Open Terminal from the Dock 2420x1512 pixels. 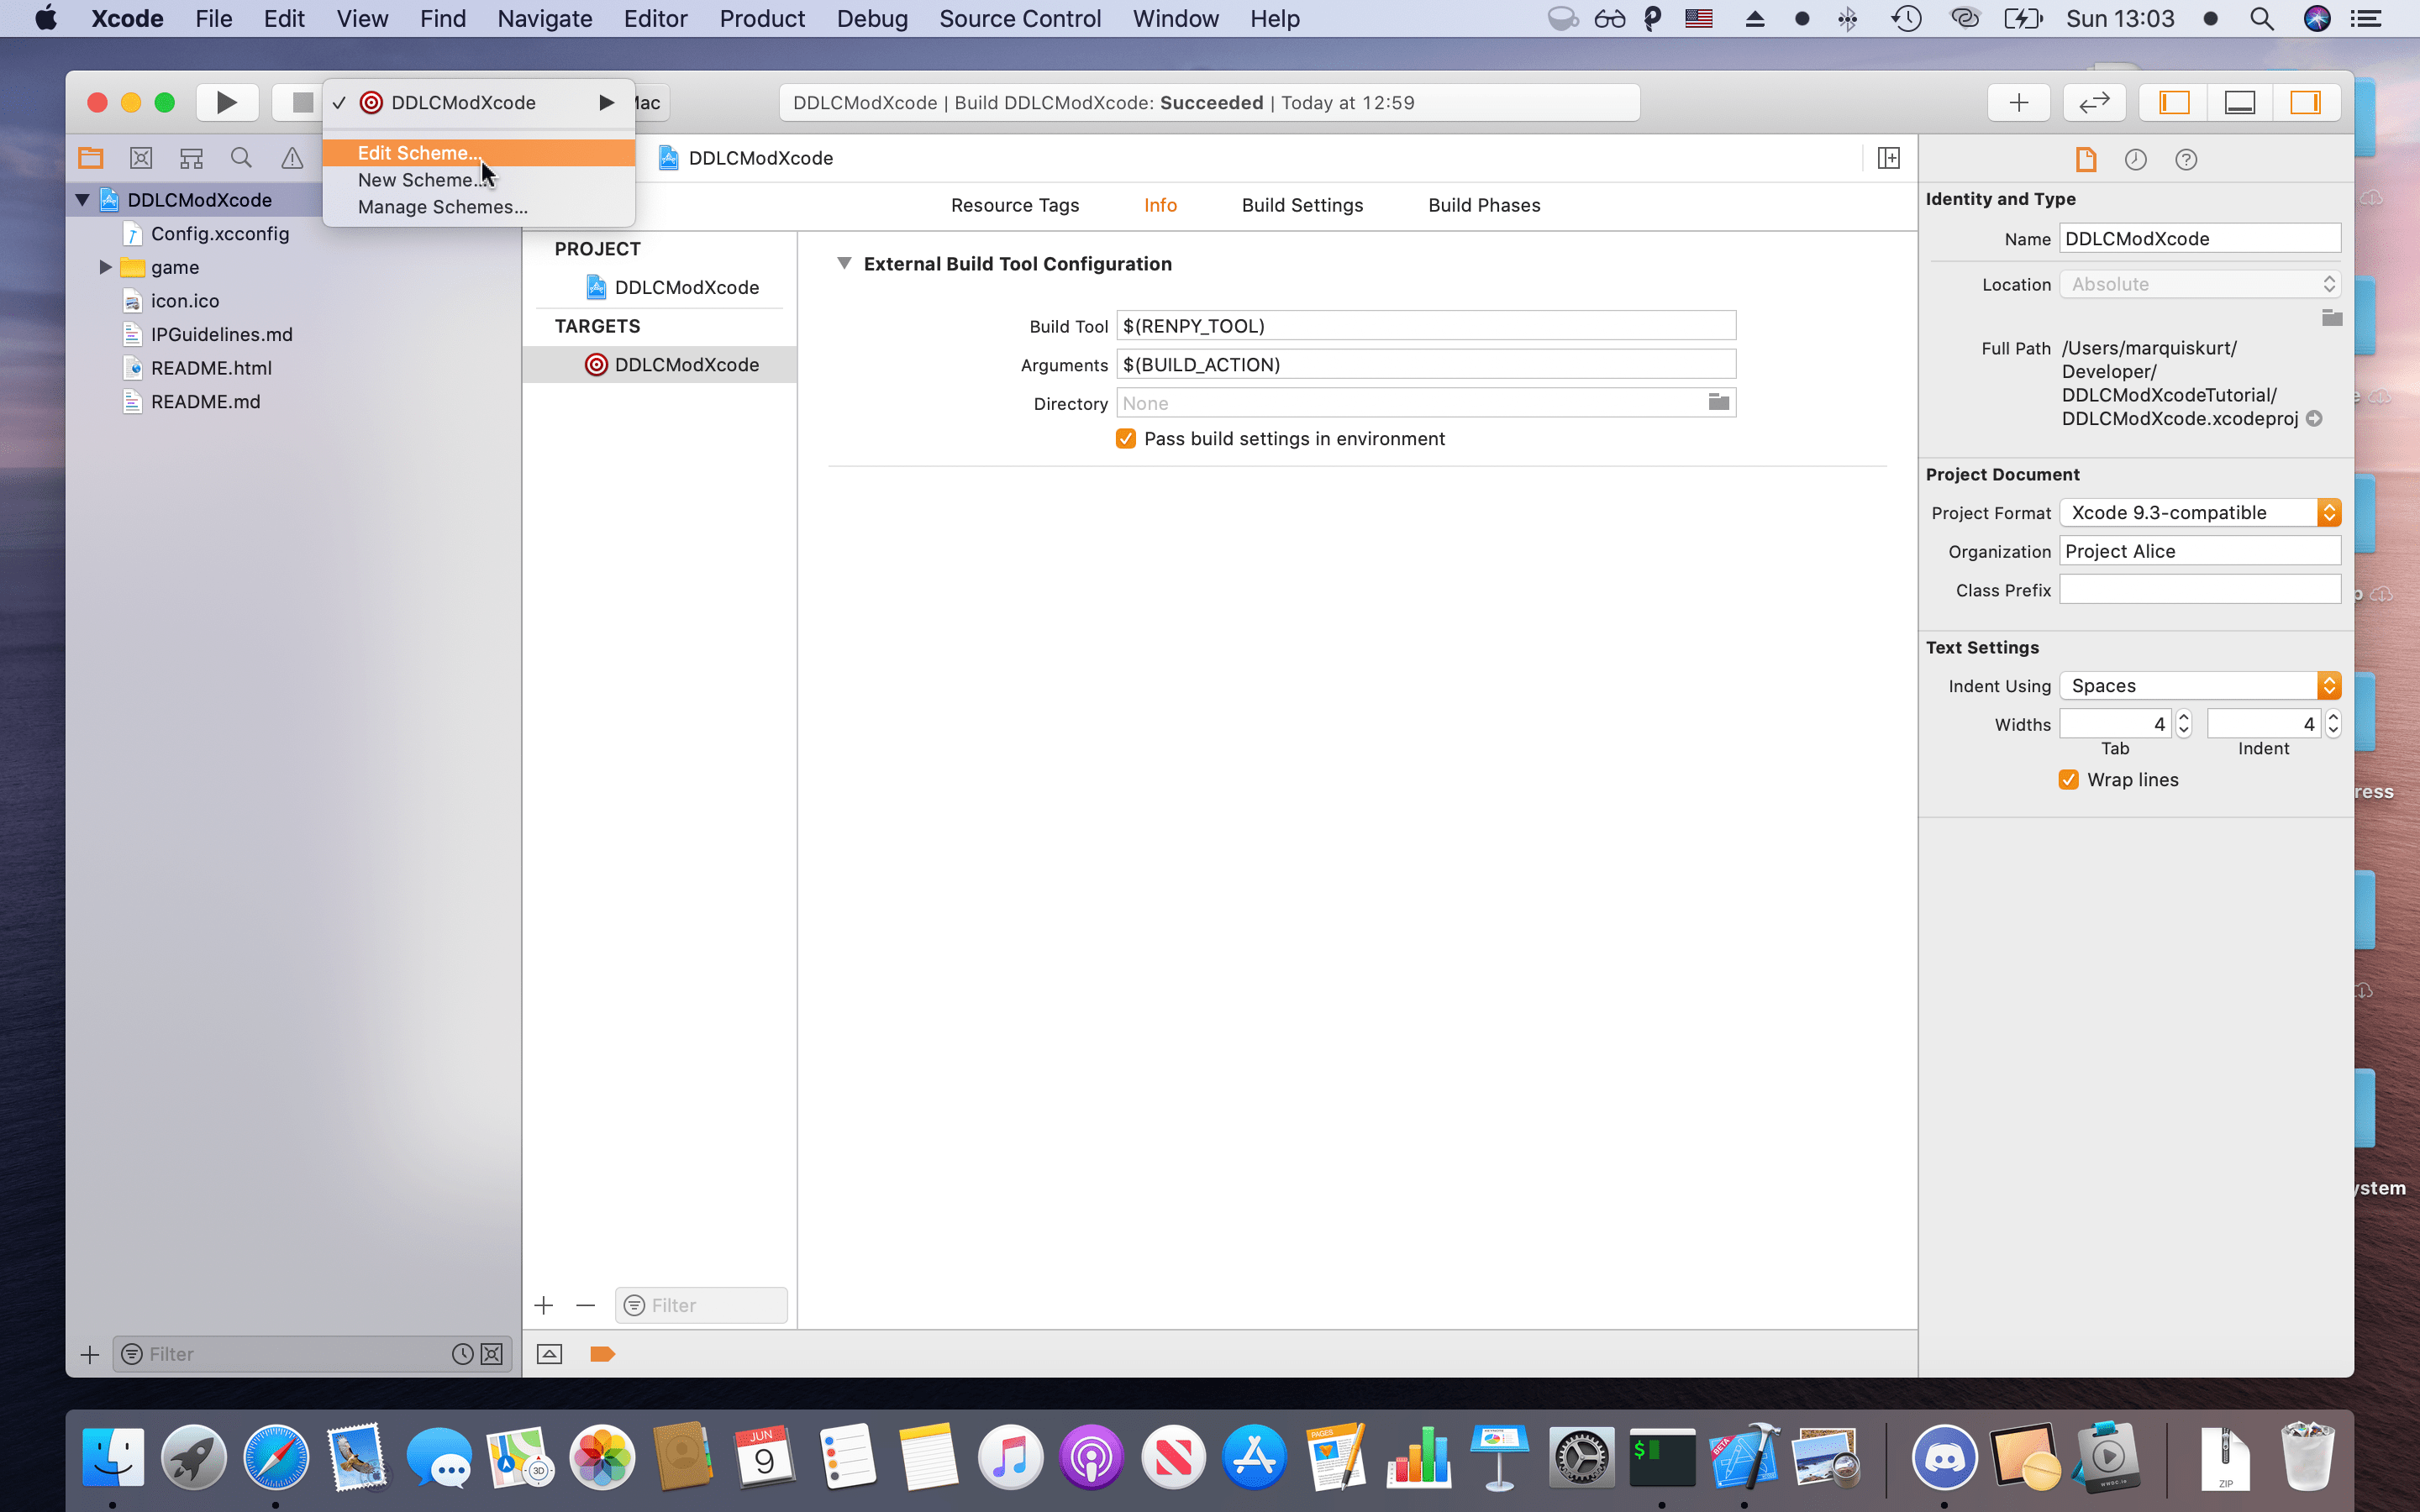tap(1662, 1457)
